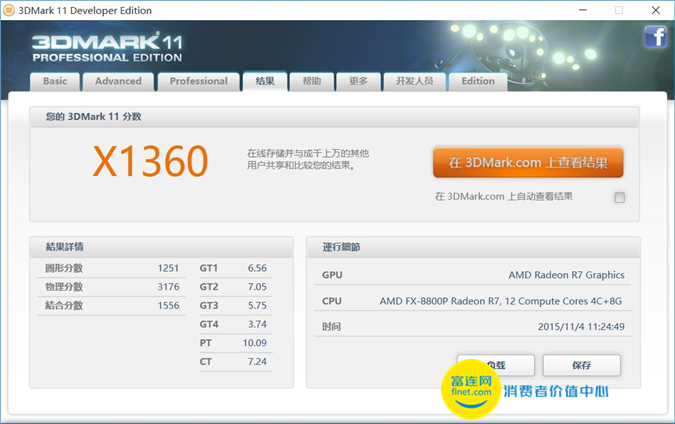675x424 pixels.
Task: Select the CT result 7.24
Action: 257,362
